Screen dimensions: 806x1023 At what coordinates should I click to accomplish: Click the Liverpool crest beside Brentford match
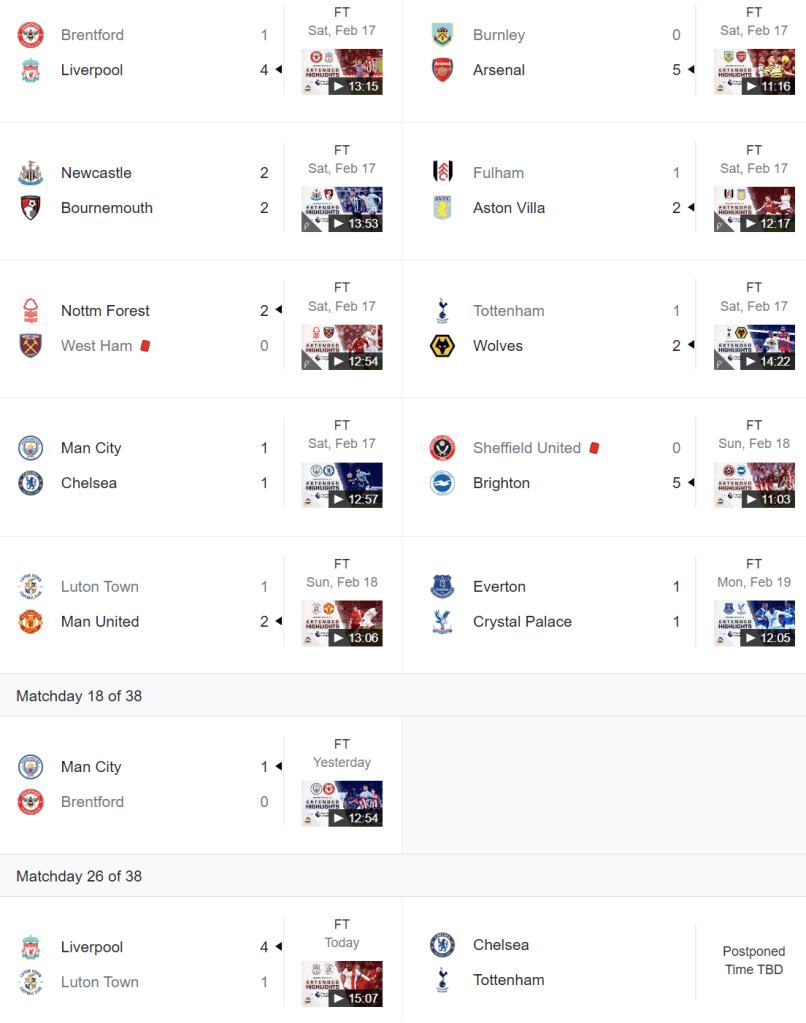click(x=31, y=70)
